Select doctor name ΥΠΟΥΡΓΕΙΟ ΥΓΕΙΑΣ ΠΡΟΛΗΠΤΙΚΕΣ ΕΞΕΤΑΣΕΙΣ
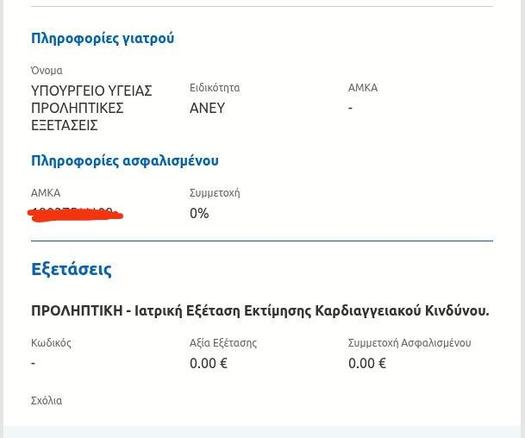The height and width of the screenshot is (438, 525). (91, 108)
